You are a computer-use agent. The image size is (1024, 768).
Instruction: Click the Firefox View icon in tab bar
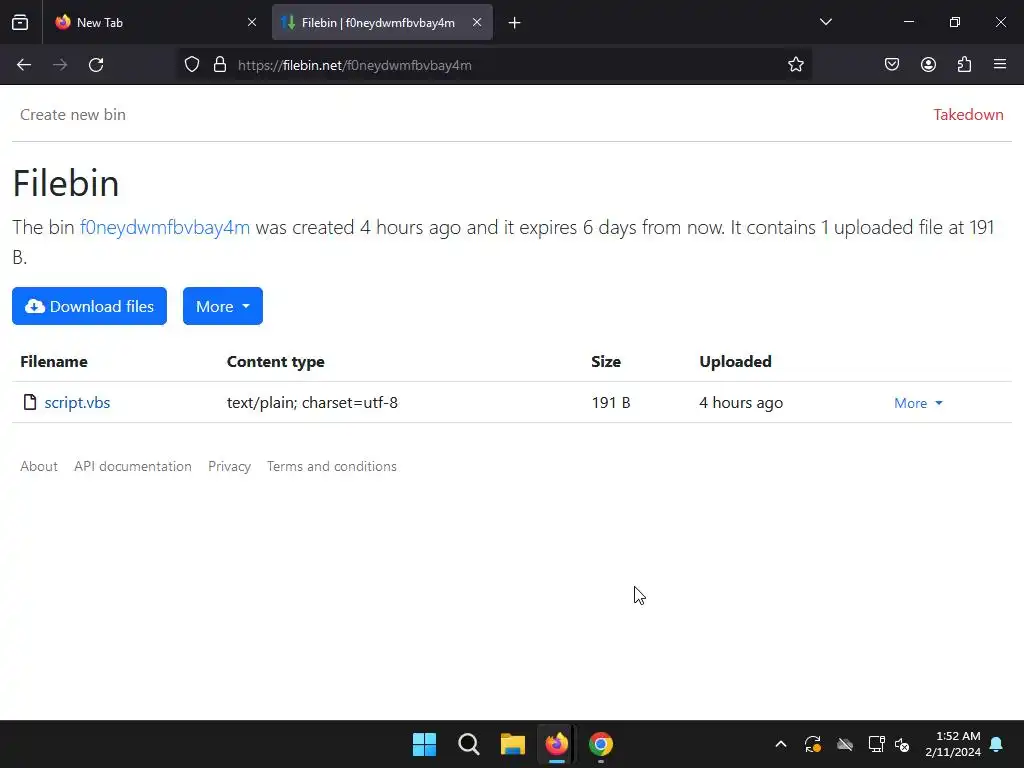point(20,22)
